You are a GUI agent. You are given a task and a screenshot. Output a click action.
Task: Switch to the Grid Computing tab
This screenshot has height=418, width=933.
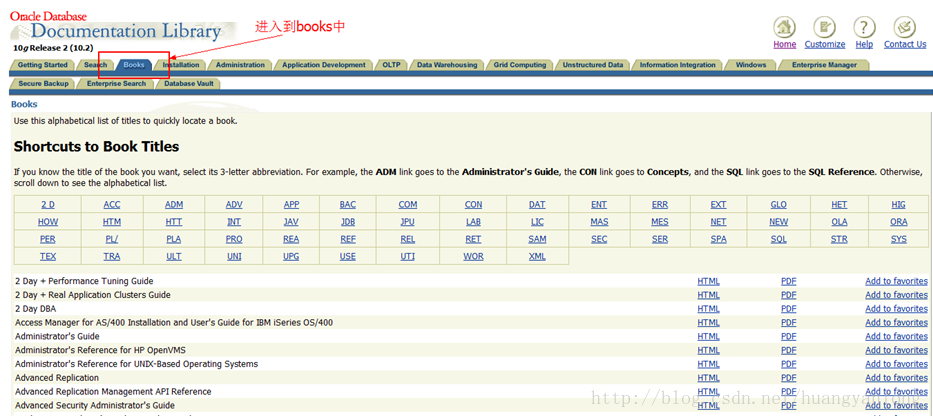519,65
